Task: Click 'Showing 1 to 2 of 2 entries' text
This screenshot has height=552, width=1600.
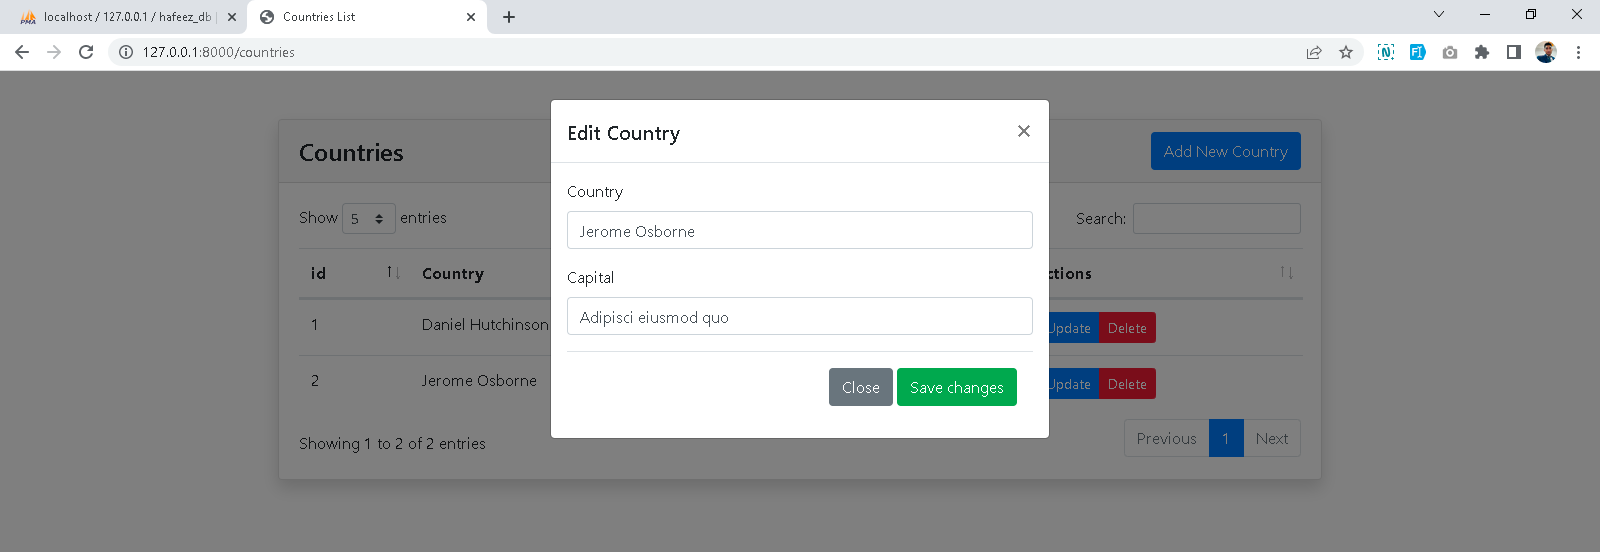Action: [392, 444]
